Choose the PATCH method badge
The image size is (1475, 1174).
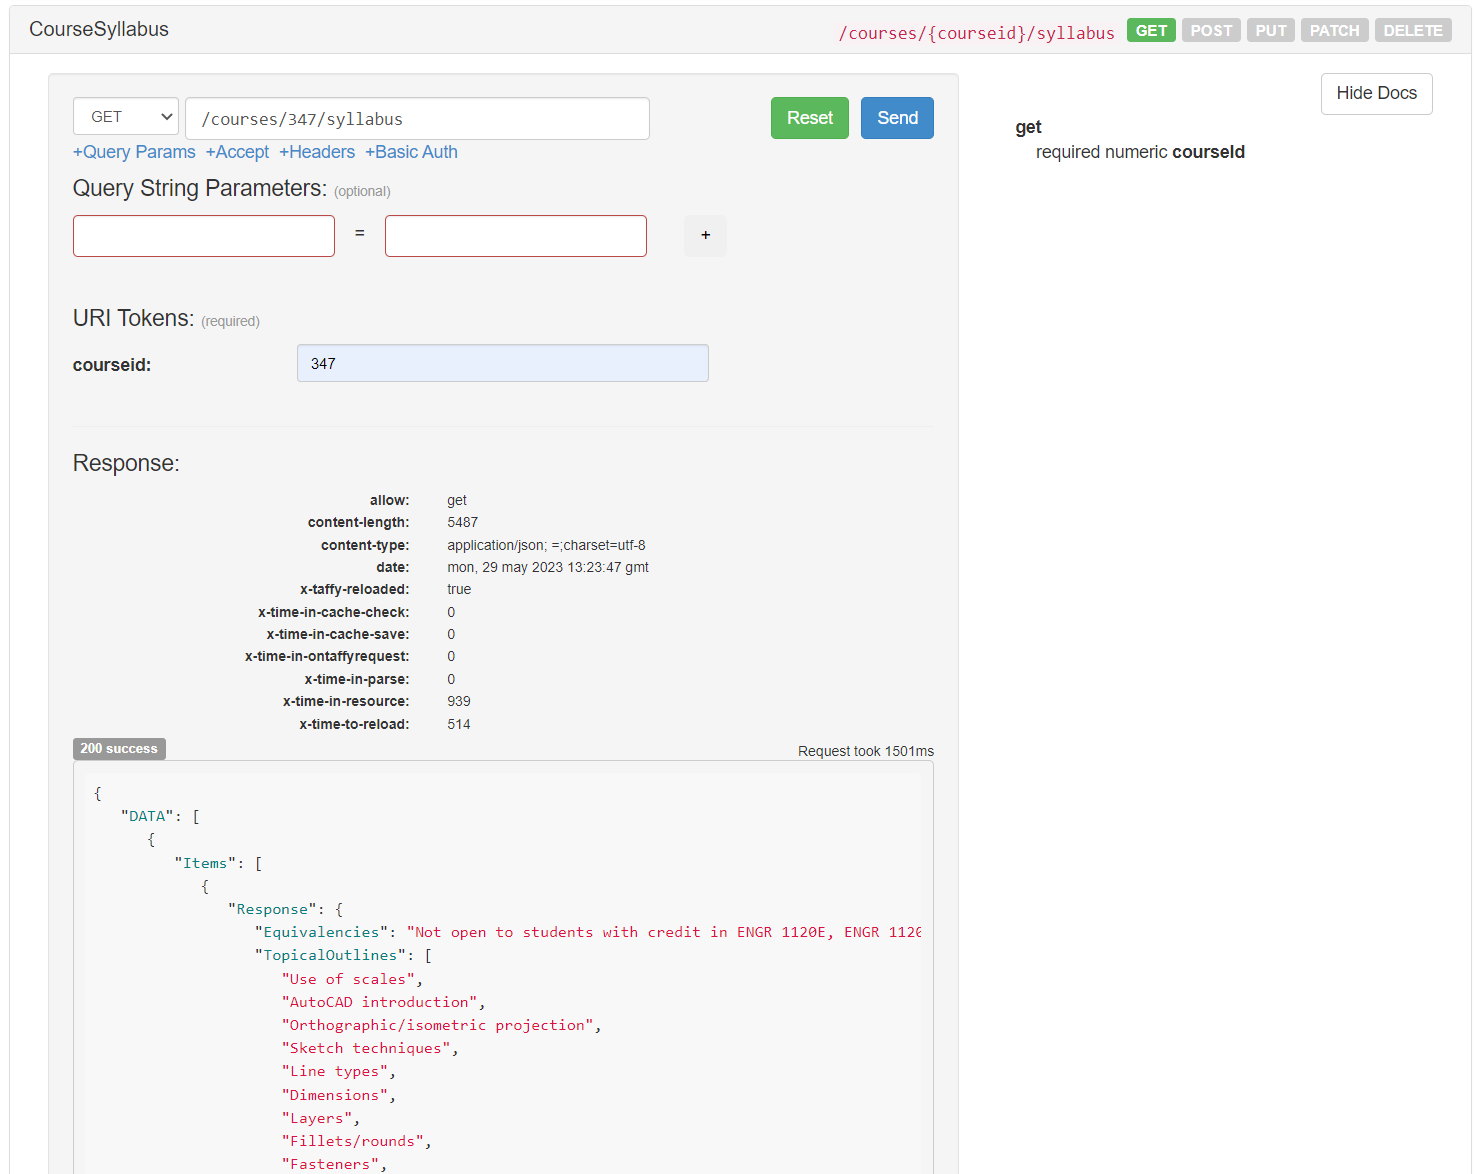(1334, 30)
